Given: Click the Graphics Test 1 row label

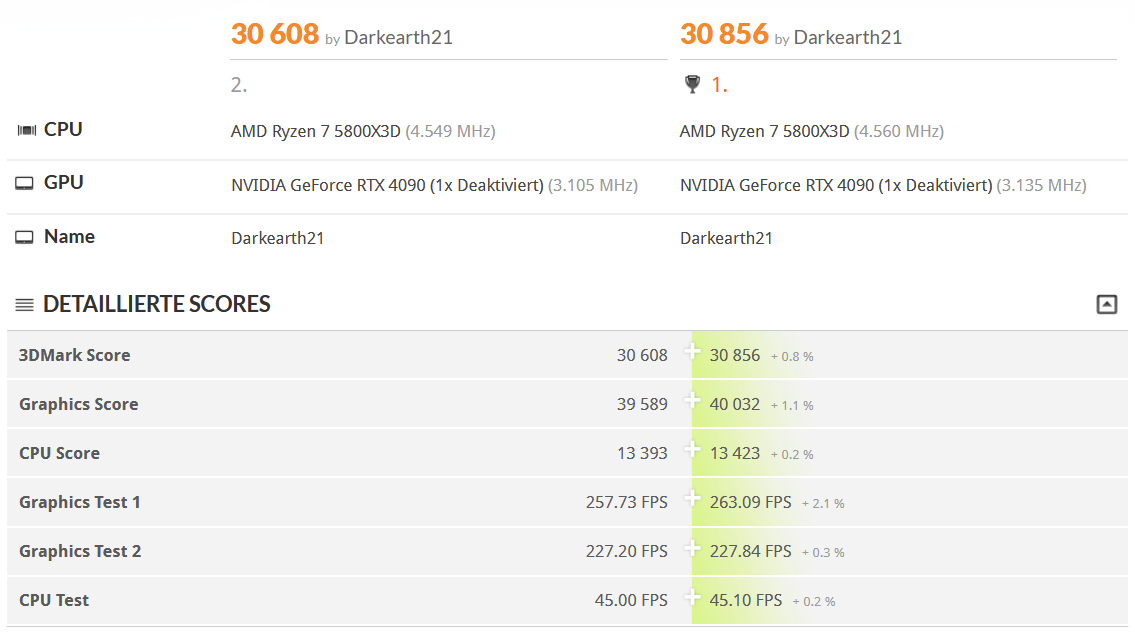Looking at the screenshot, I should click(80, 503).
